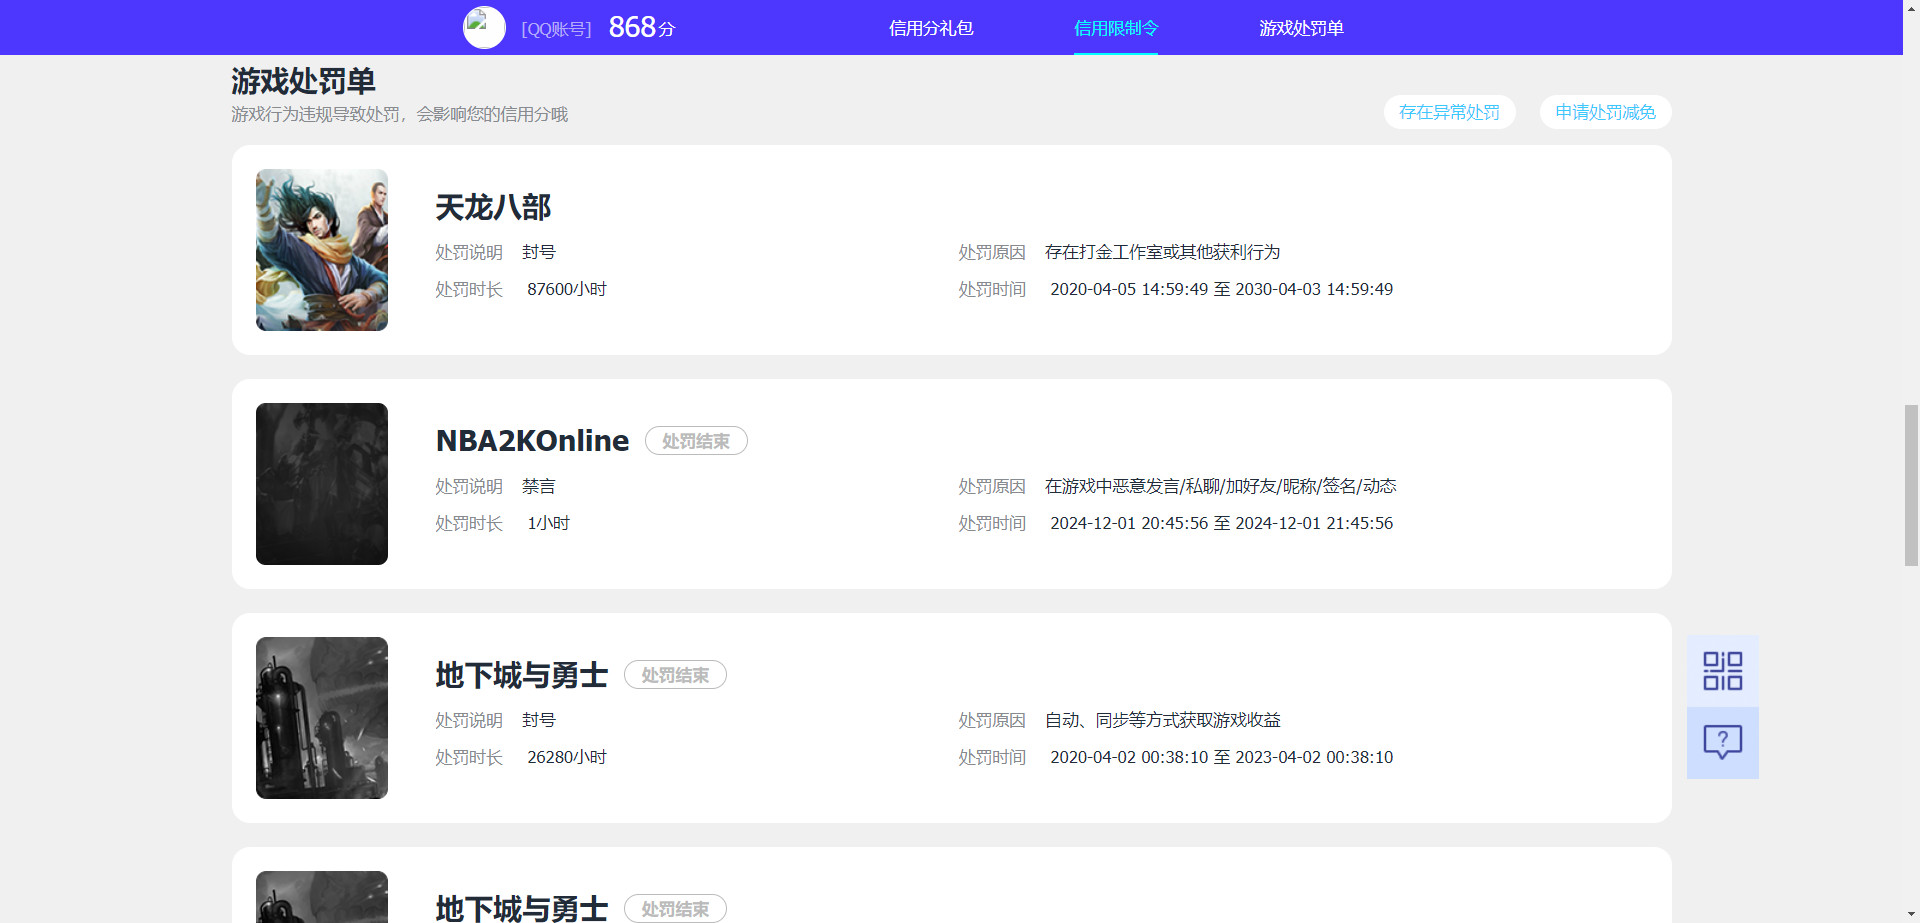Click the 游戏处罚单 page heading
This screenshot has height=923, width=1920.
[303, 81]
